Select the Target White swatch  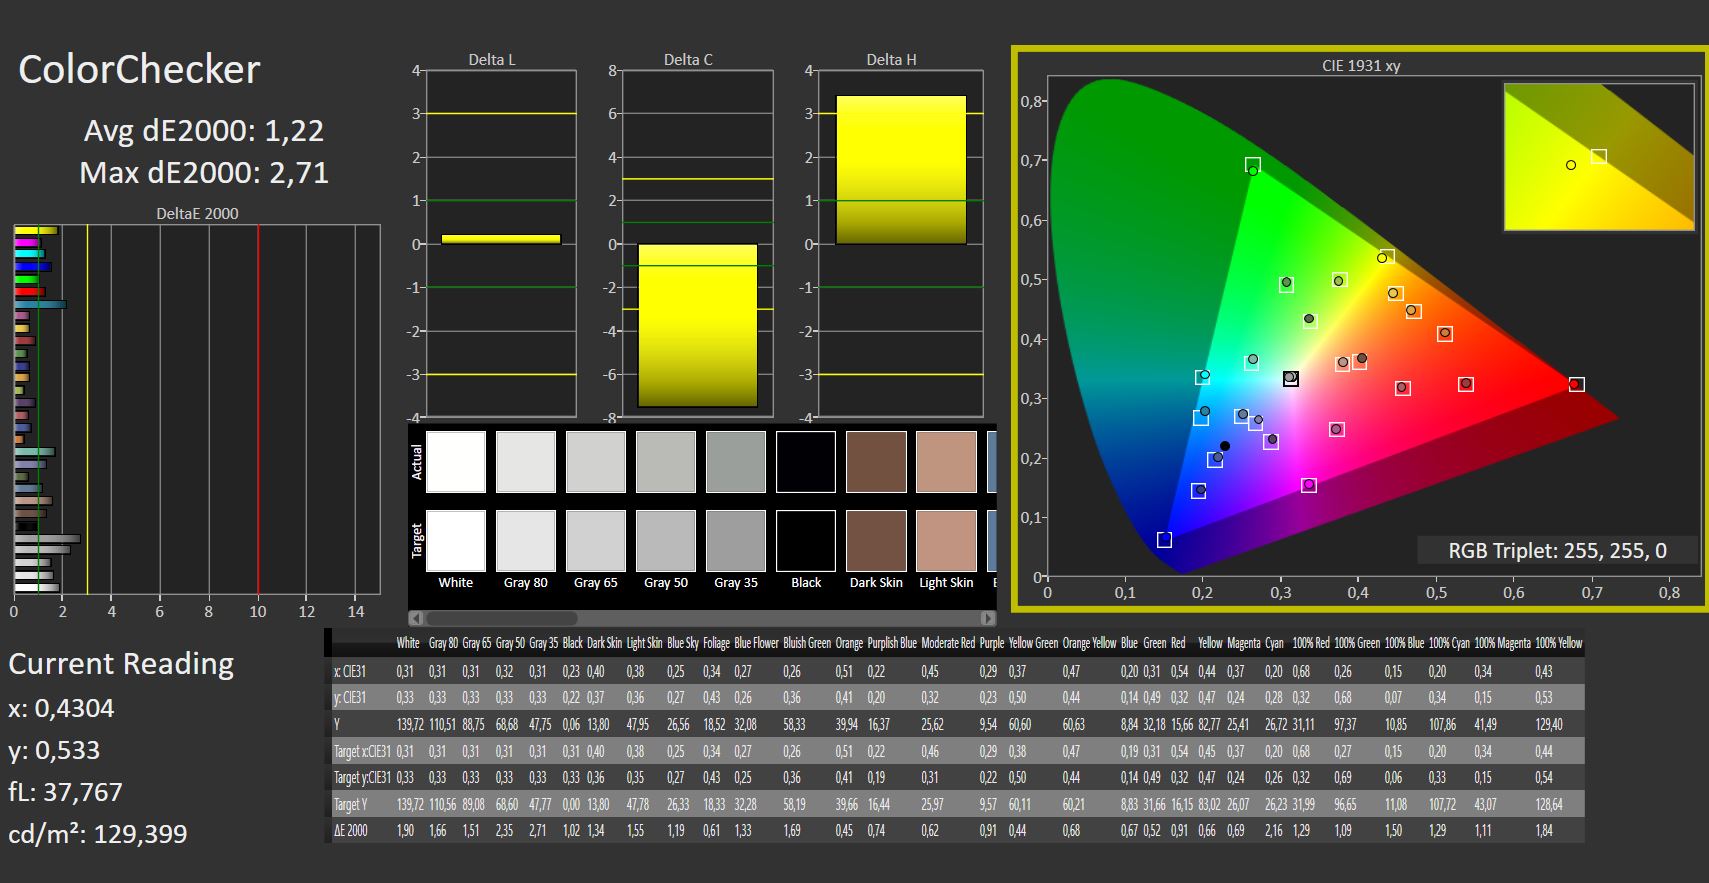[x=456, y=541]
